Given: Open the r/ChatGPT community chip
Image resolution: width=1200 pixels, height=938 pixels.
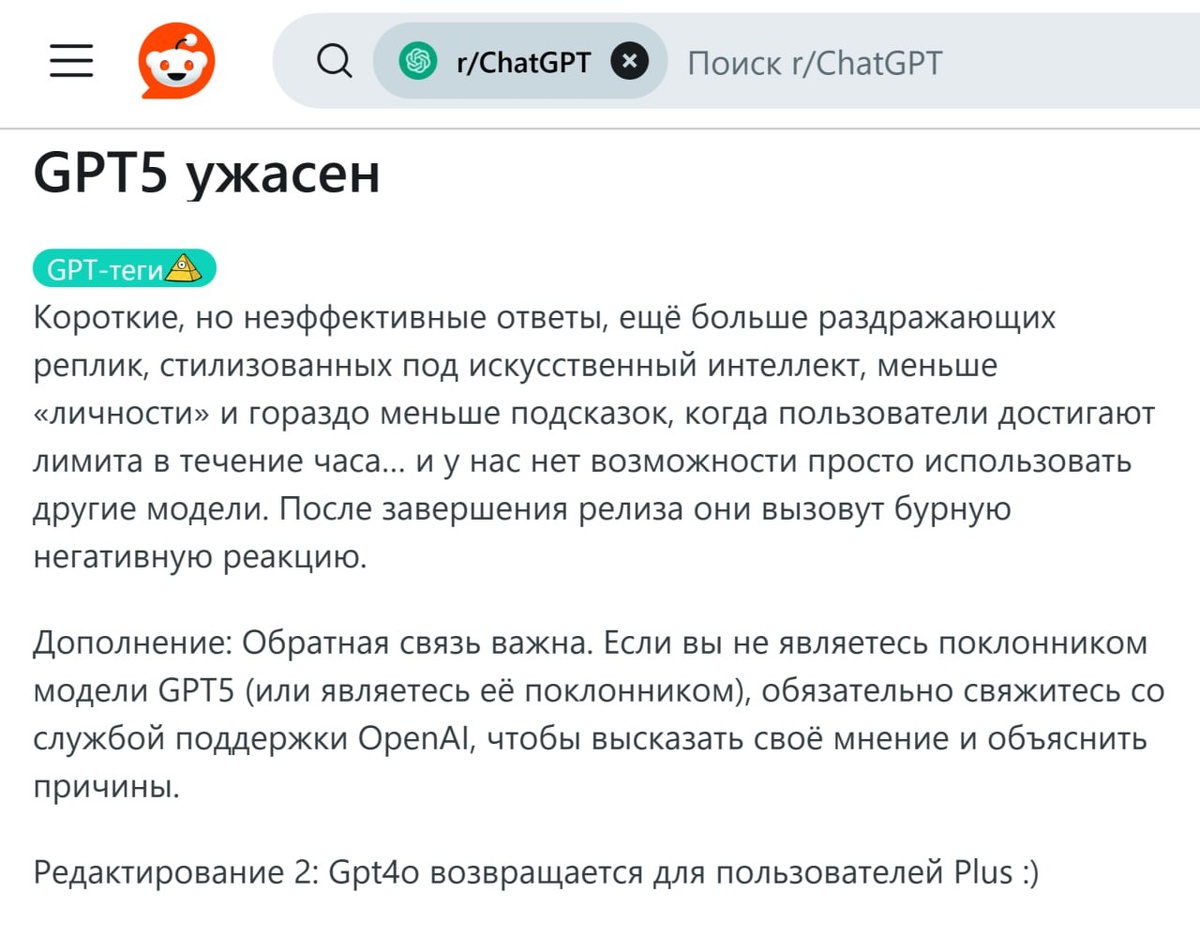Looking at the screenshot, I should pos(520,61).
